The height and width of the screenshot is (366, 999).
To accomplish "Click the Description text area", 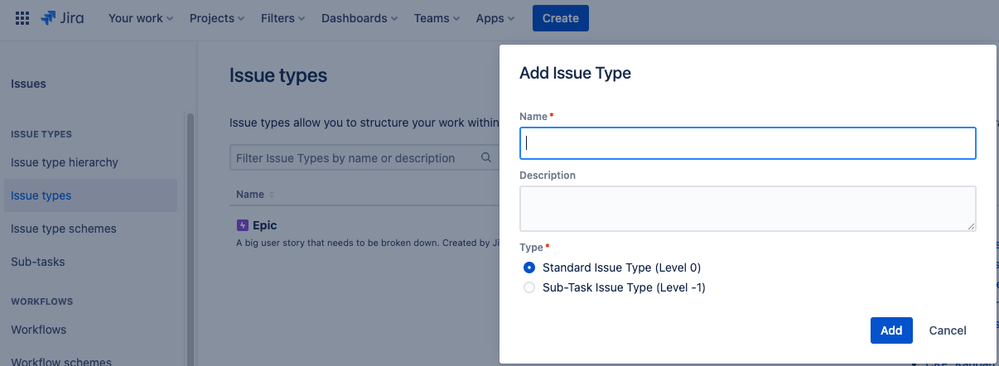I will click(747, 209).
